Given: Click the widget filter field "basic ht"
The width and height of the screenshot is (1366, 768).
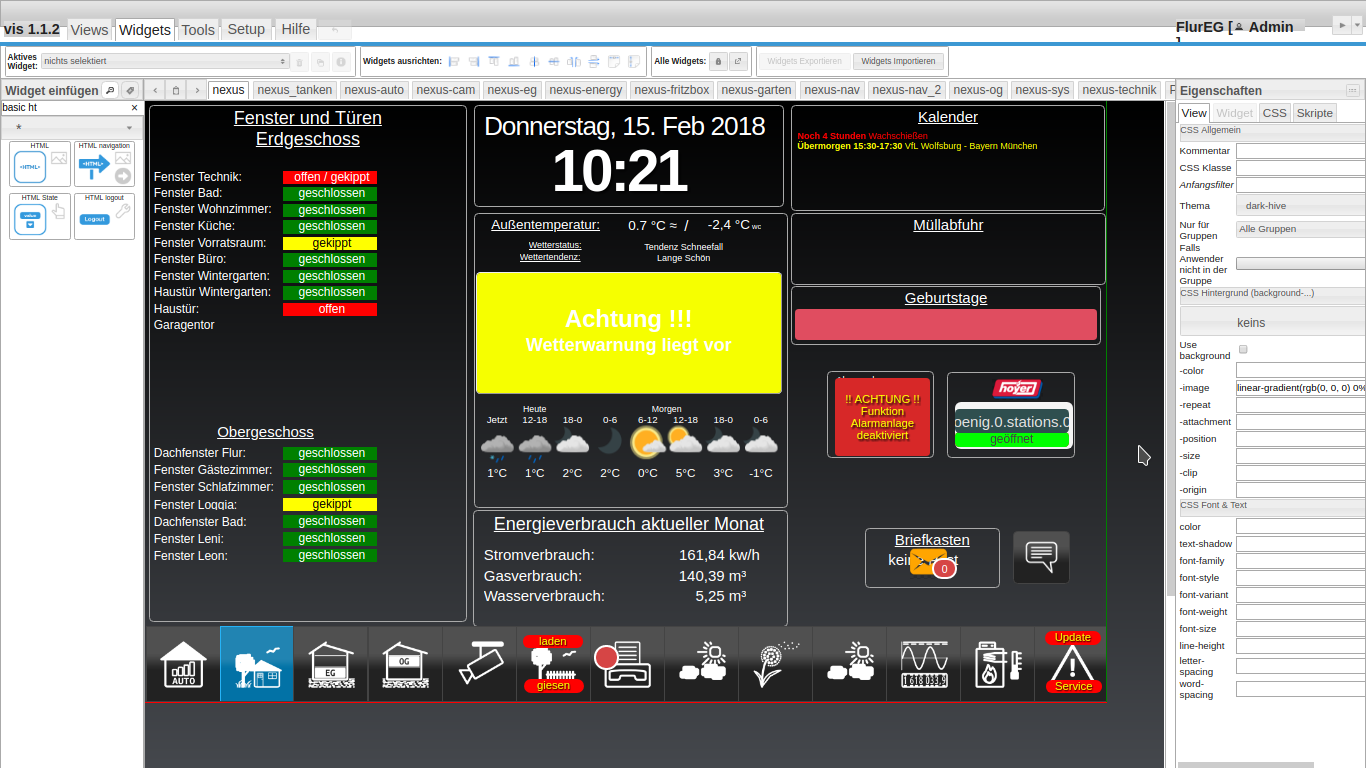Looking at the screenshot, I should (x=65, y=107).
